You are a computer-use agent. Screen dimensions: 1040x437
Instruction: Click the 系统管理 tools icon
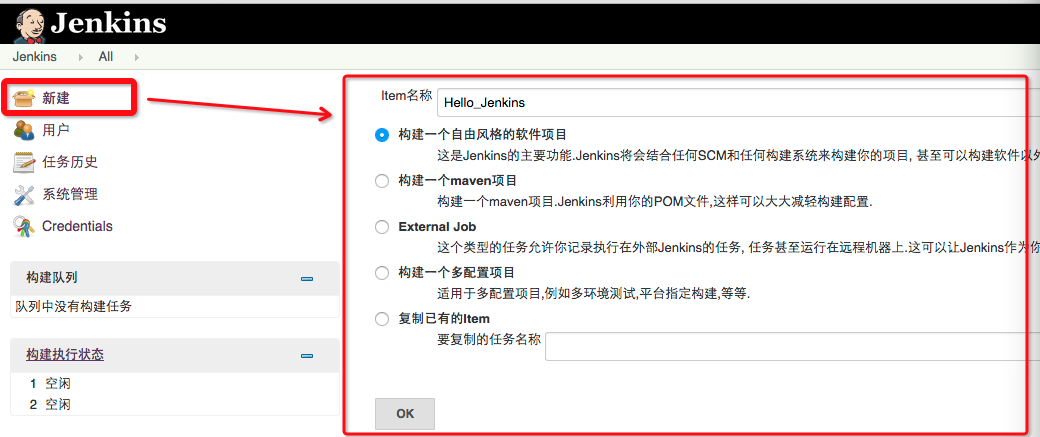[x=24, y=194]
